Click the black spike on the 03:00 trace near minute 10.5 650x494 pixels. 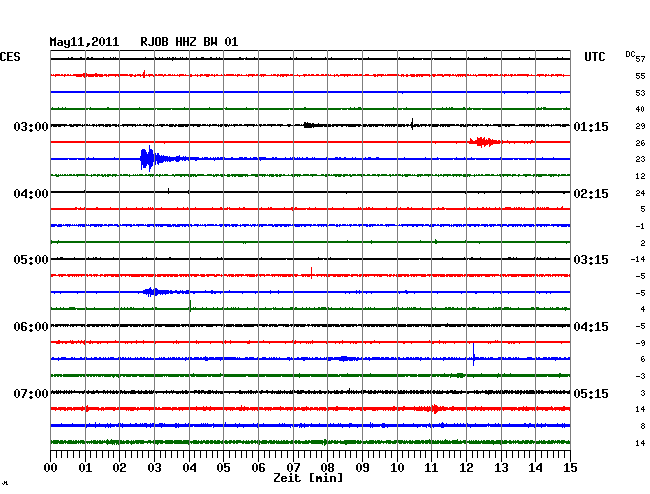[x=412, y=124]
